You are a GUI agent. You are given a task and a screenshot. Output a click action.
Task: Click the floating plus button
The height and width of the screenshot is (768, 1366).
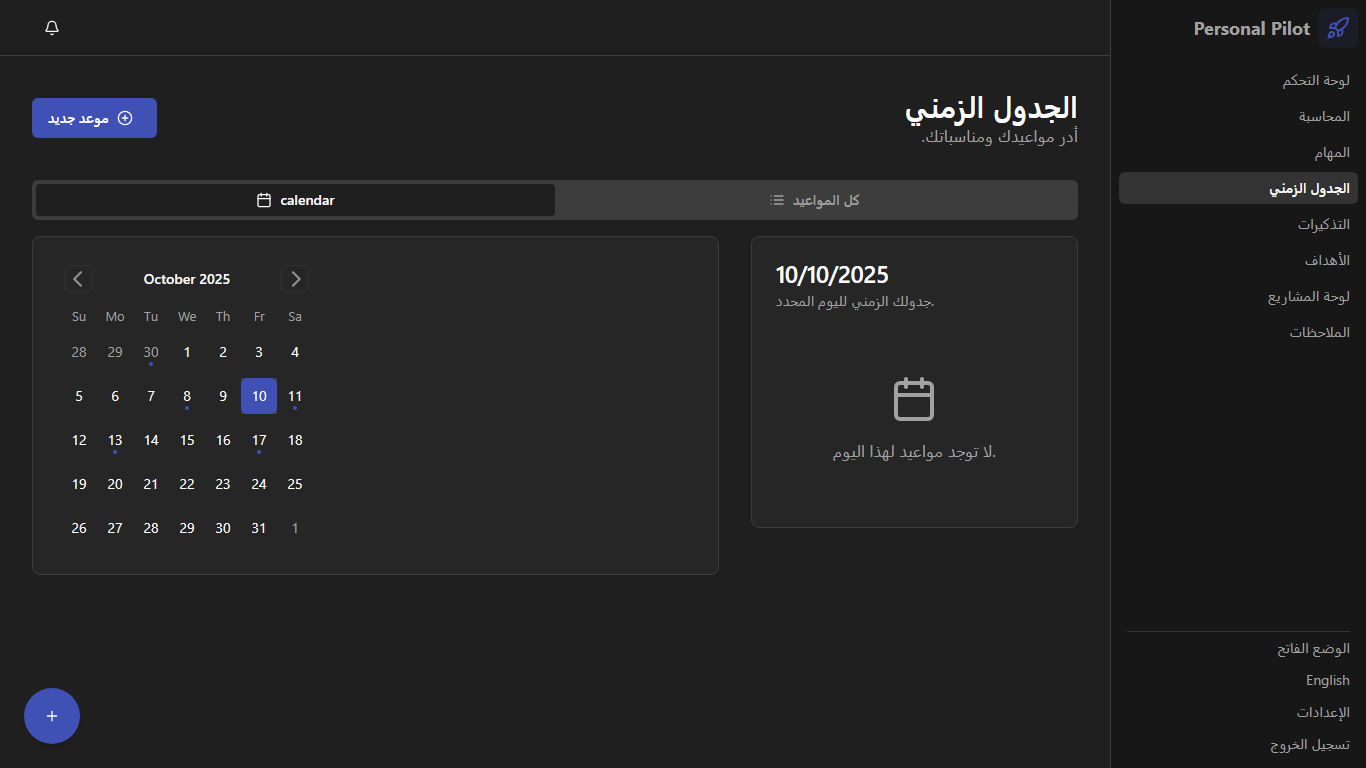click(52, 716)
